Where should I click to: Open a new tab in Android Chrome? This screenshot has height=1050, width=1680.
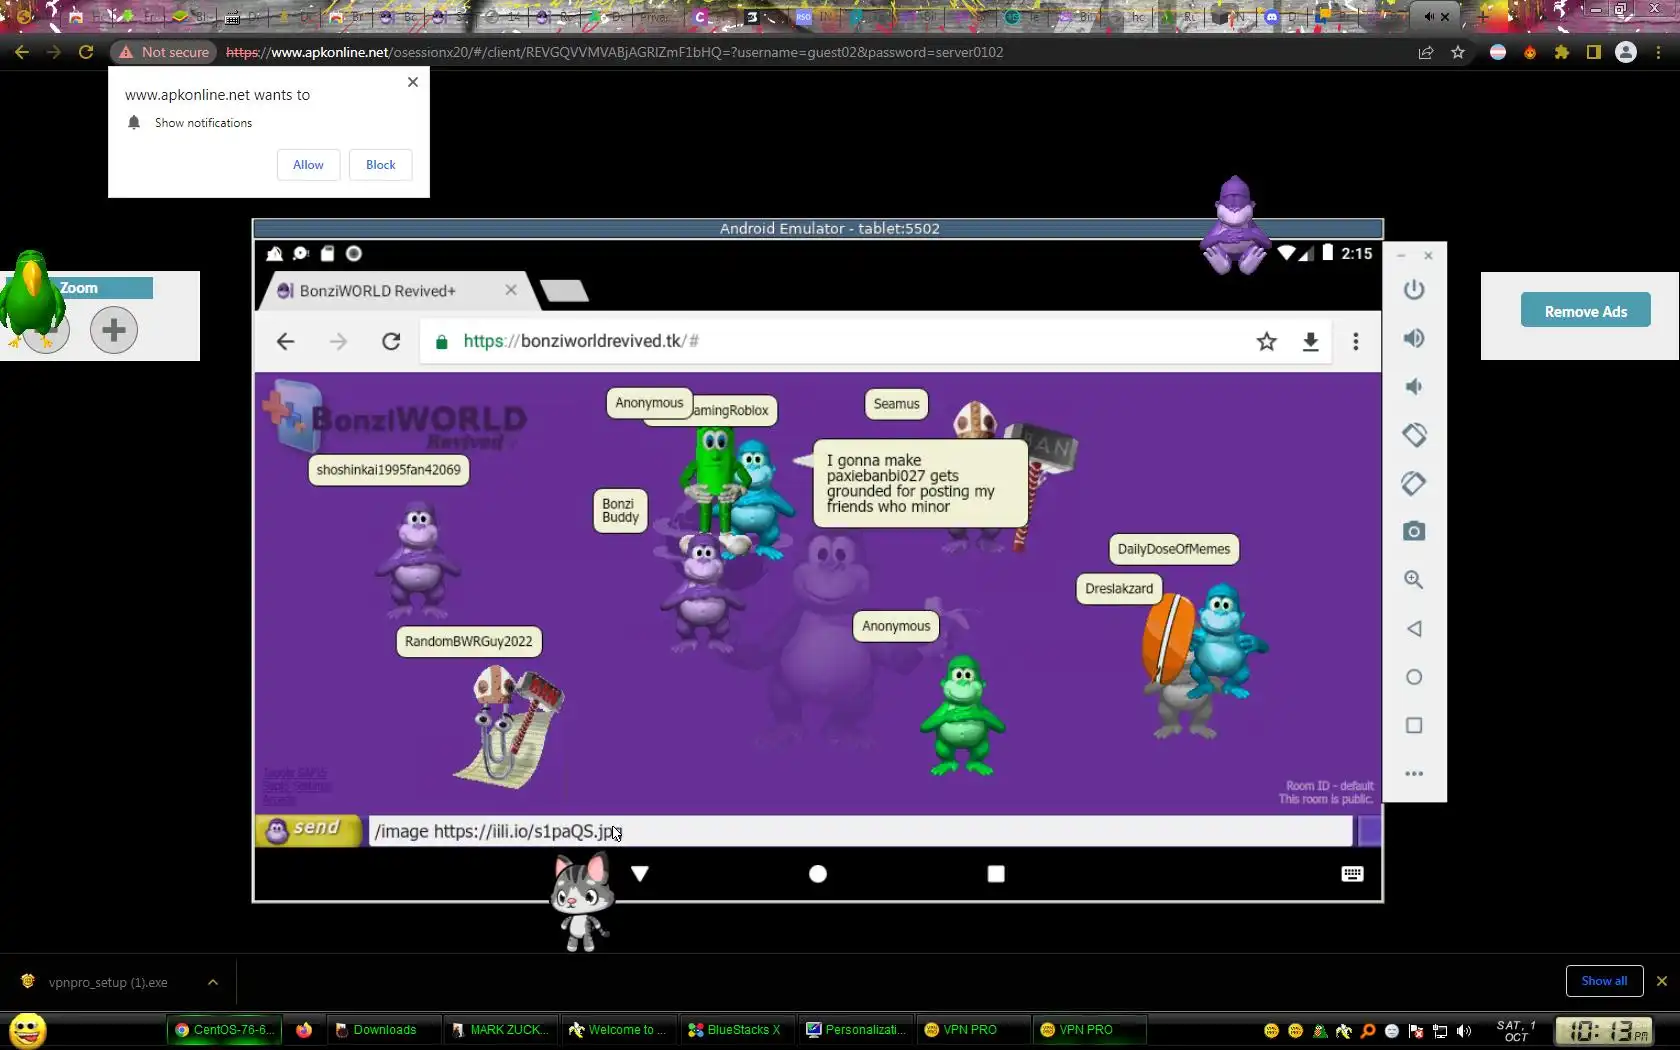(564, 291)
